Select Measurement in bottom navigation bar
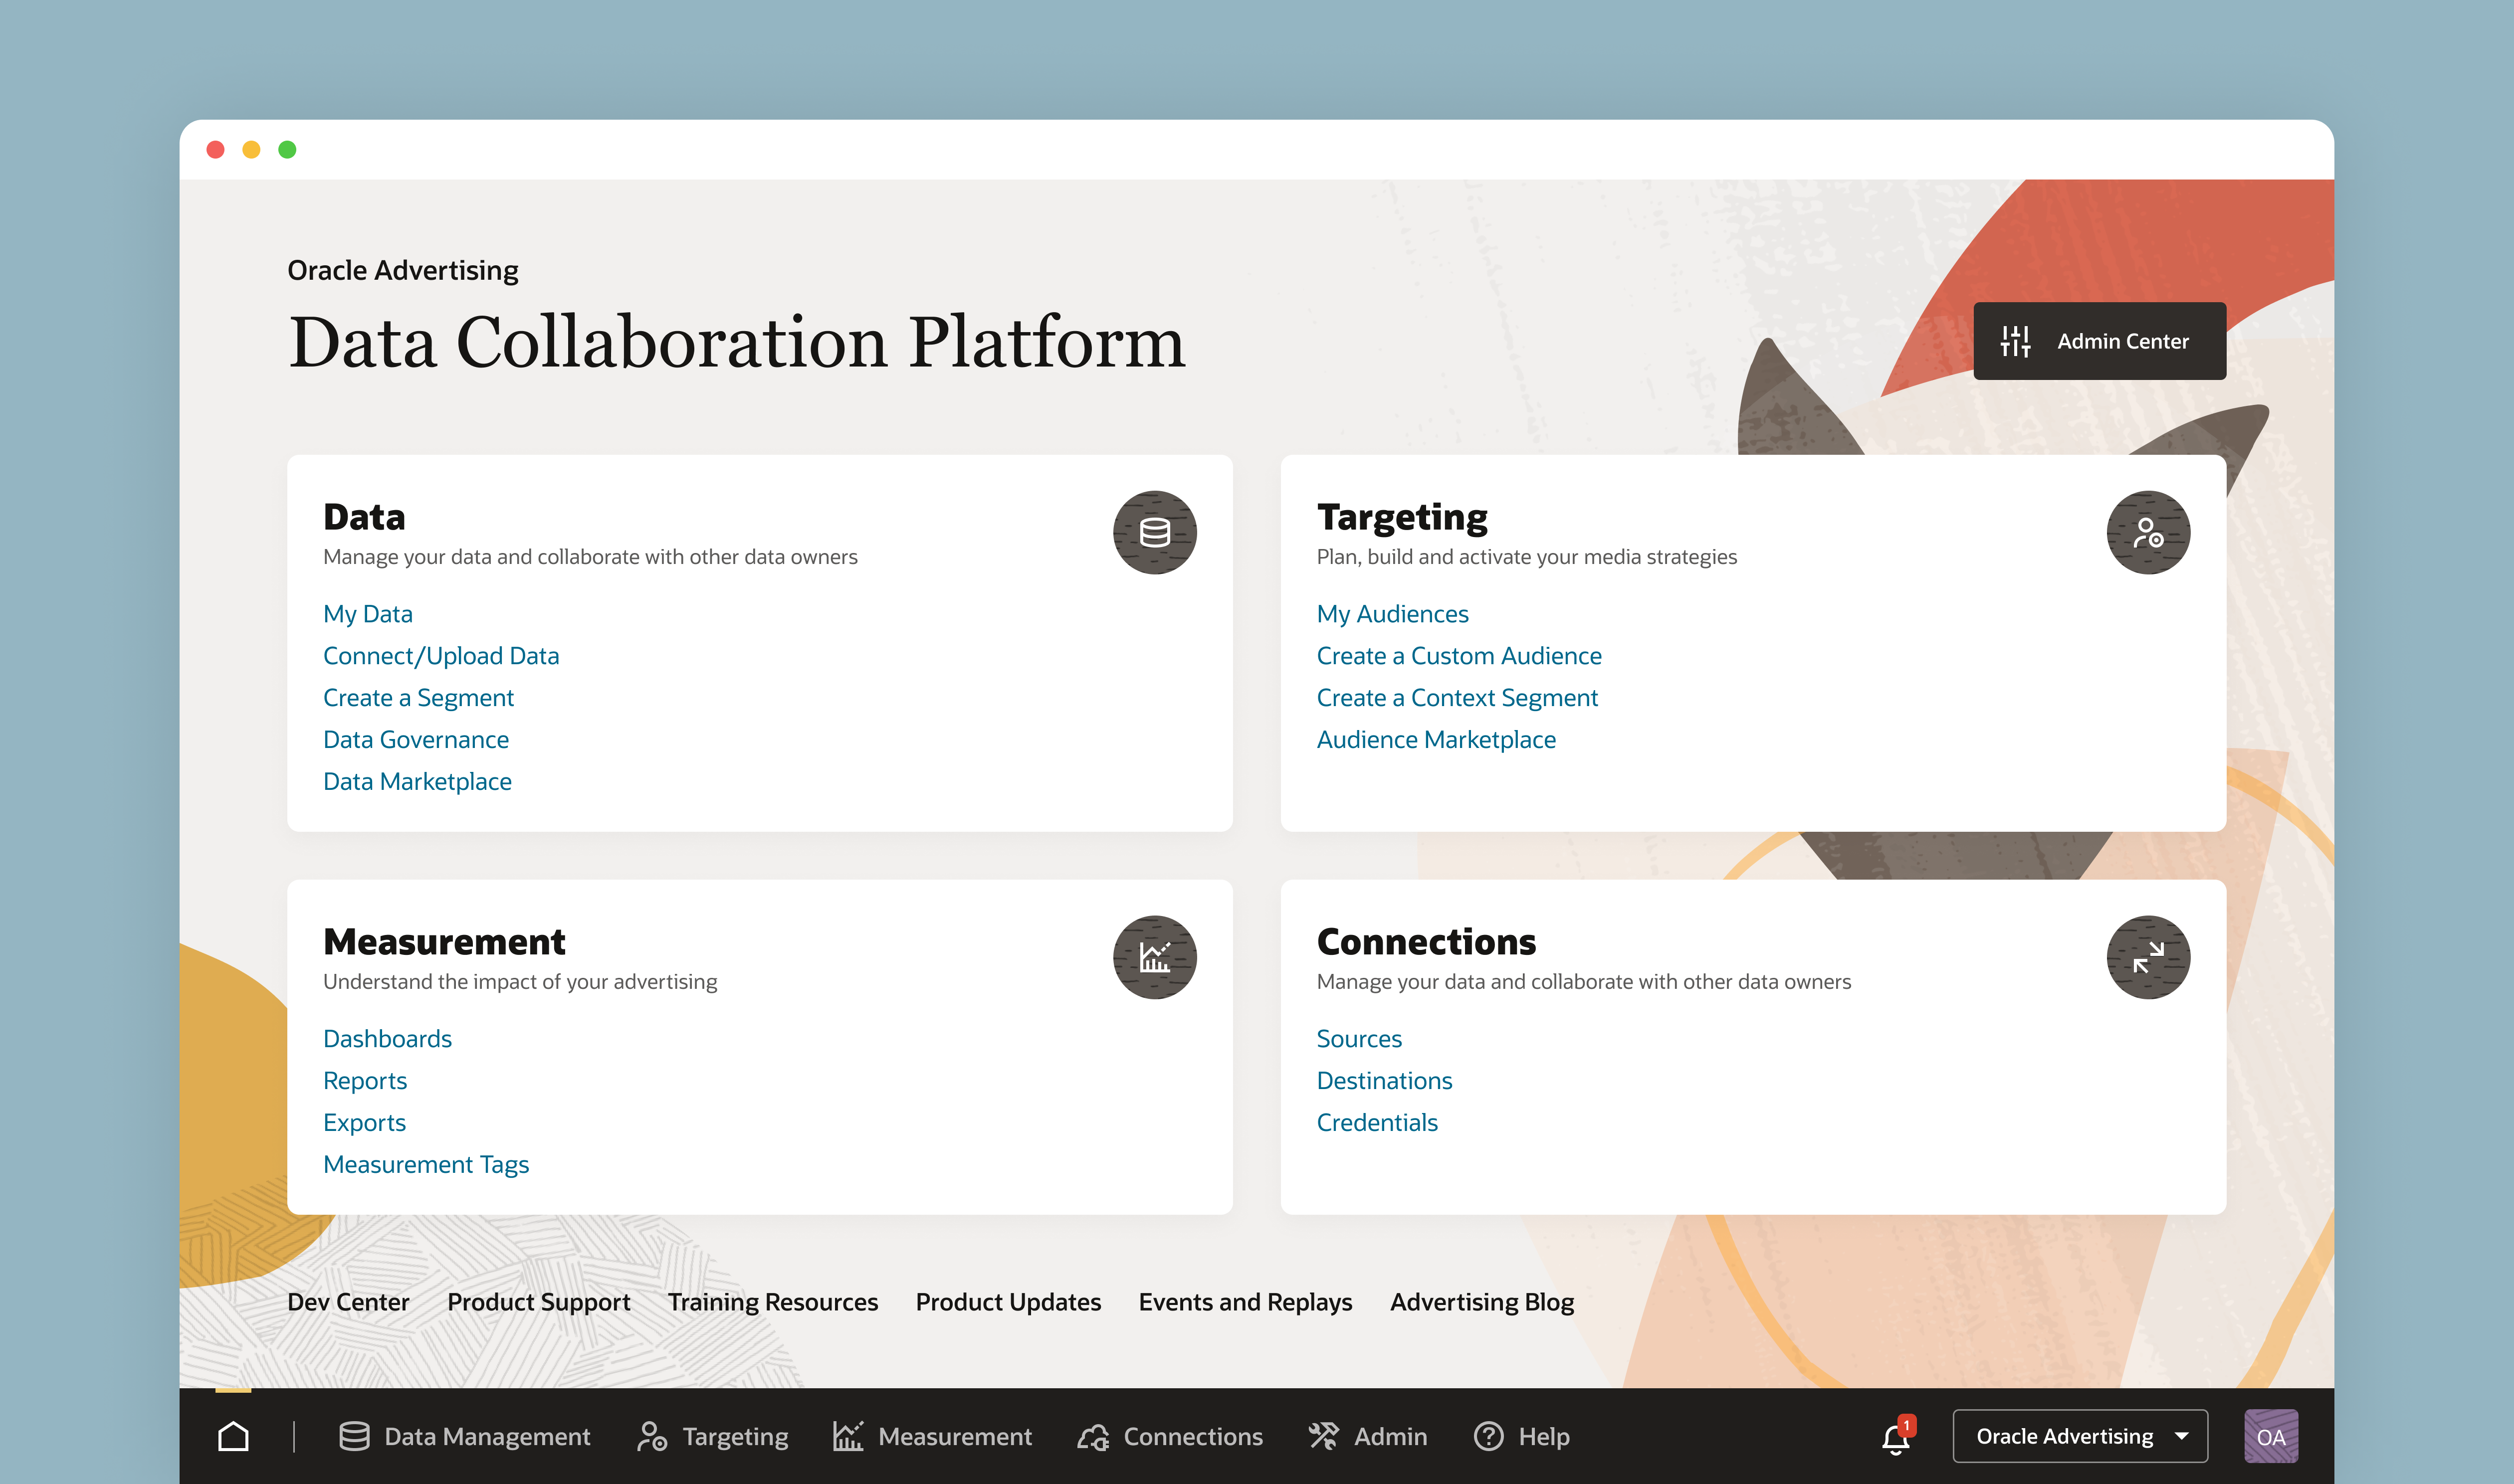 (932, 1436)
